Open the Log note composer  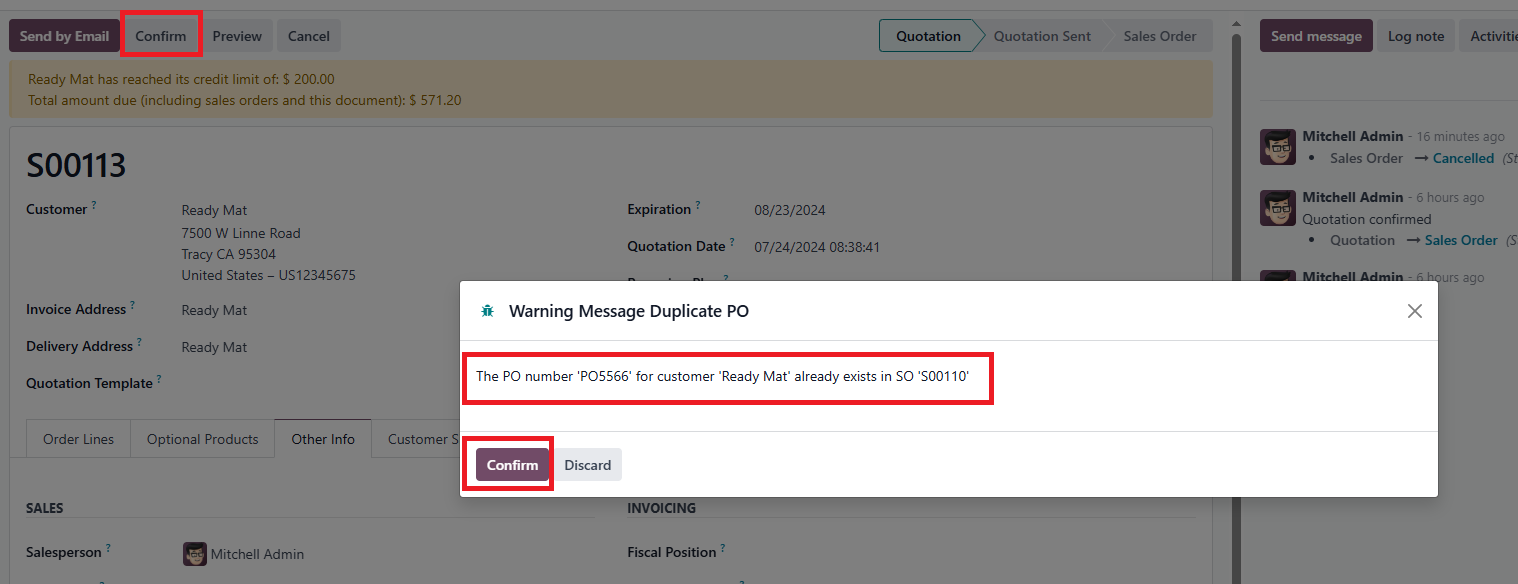click(1415, 36)
